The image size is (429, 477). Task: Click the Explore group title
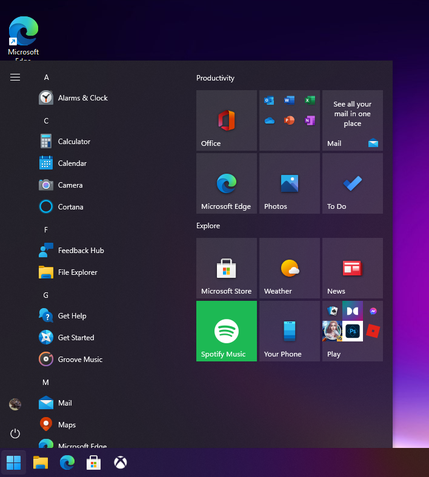(x=208, y=226)
